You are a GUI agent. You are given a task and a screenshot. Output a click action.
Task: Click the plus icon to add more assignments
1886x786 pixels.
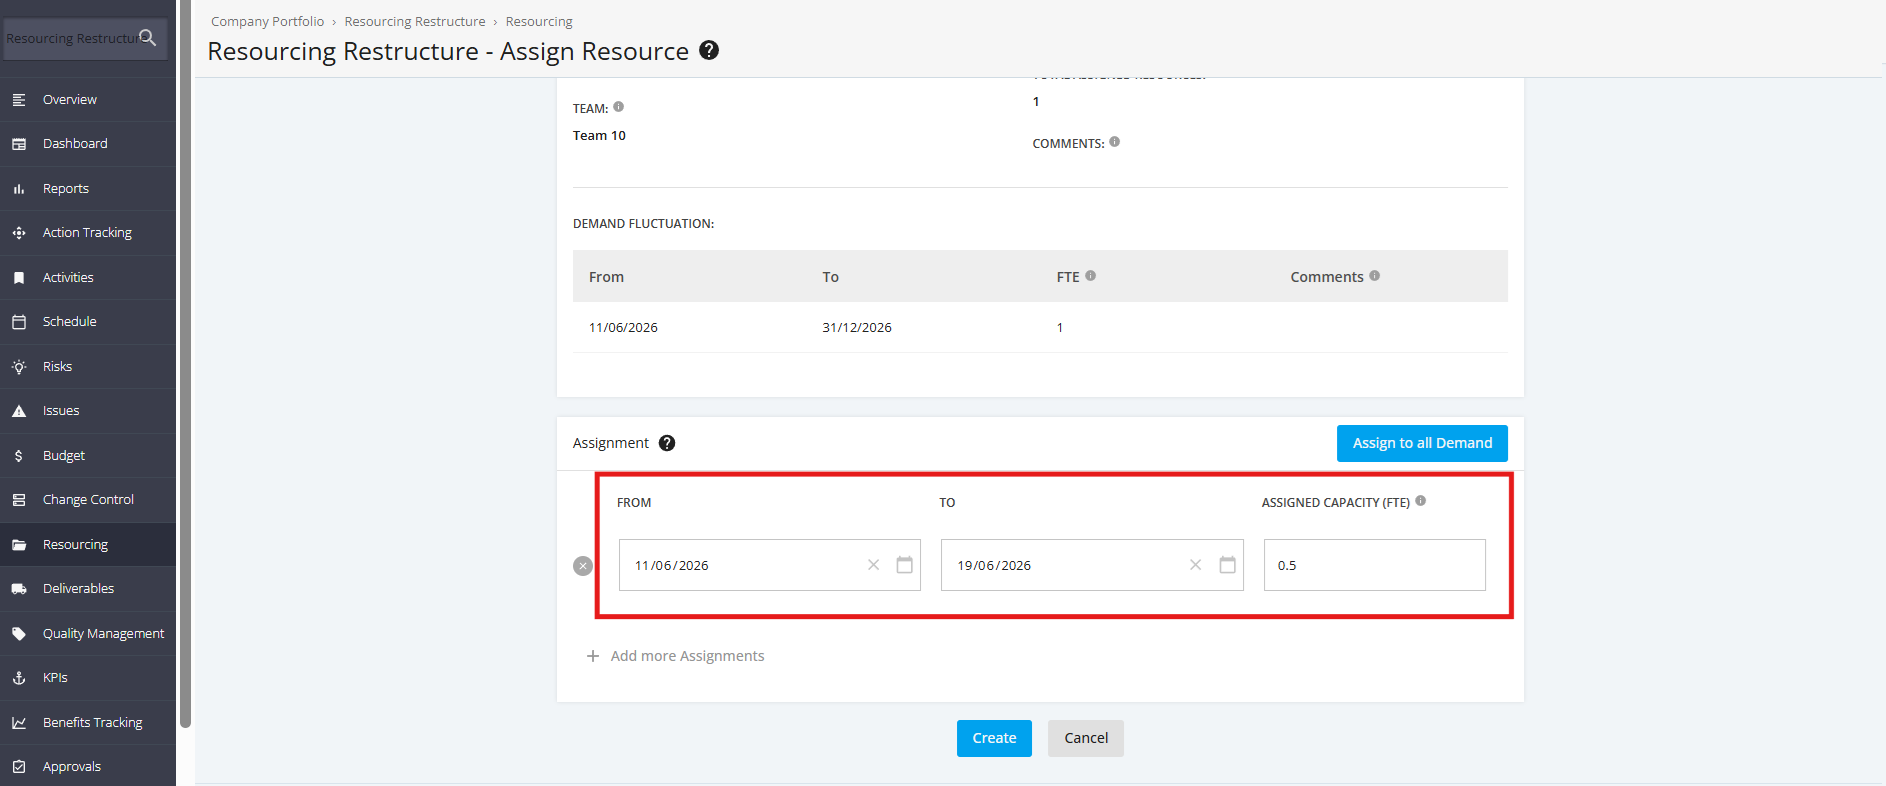pyautogui.click(x=593, y=656)
